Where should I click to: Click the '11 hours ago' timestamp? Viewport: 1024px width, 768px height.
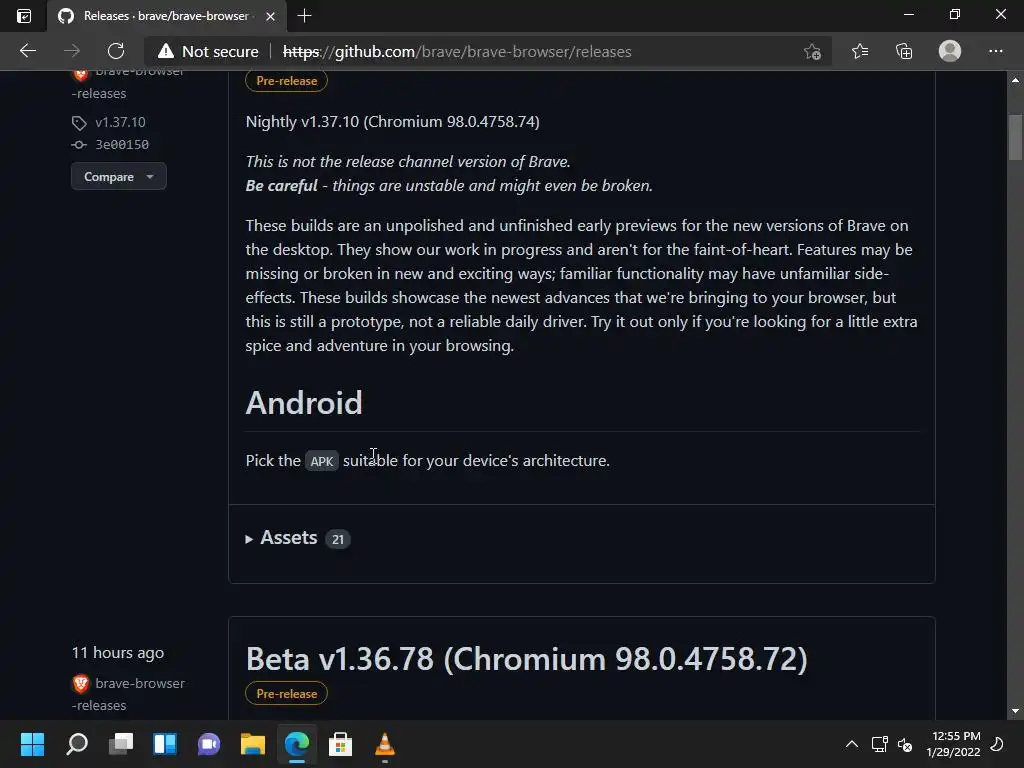coord(118,652)
